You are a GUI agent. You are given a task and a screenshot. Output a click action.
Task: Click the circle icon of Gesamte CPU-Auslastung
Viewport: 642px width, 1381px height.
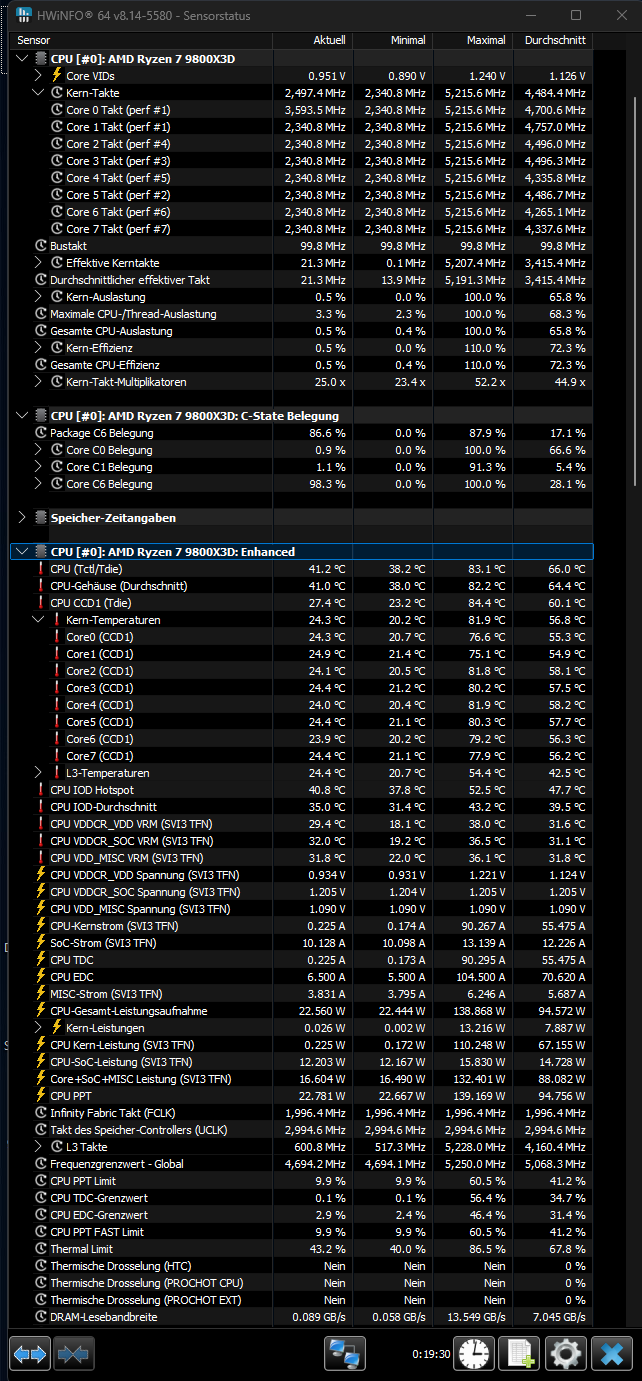pyautogui.click(x=41, y=331)
